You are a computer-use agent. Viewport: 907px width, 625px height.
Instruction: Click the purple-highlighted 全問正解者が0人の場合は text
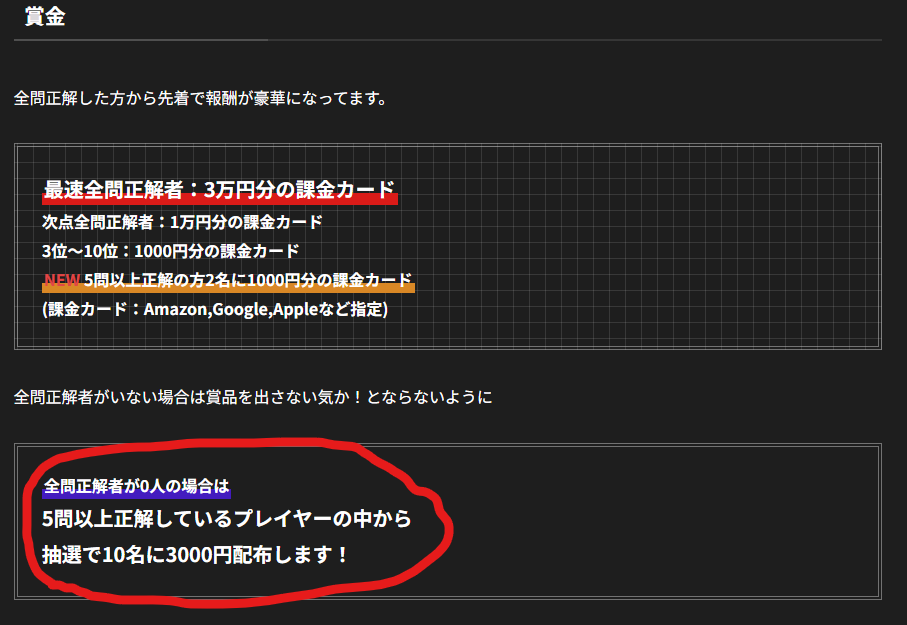point(137,487)
